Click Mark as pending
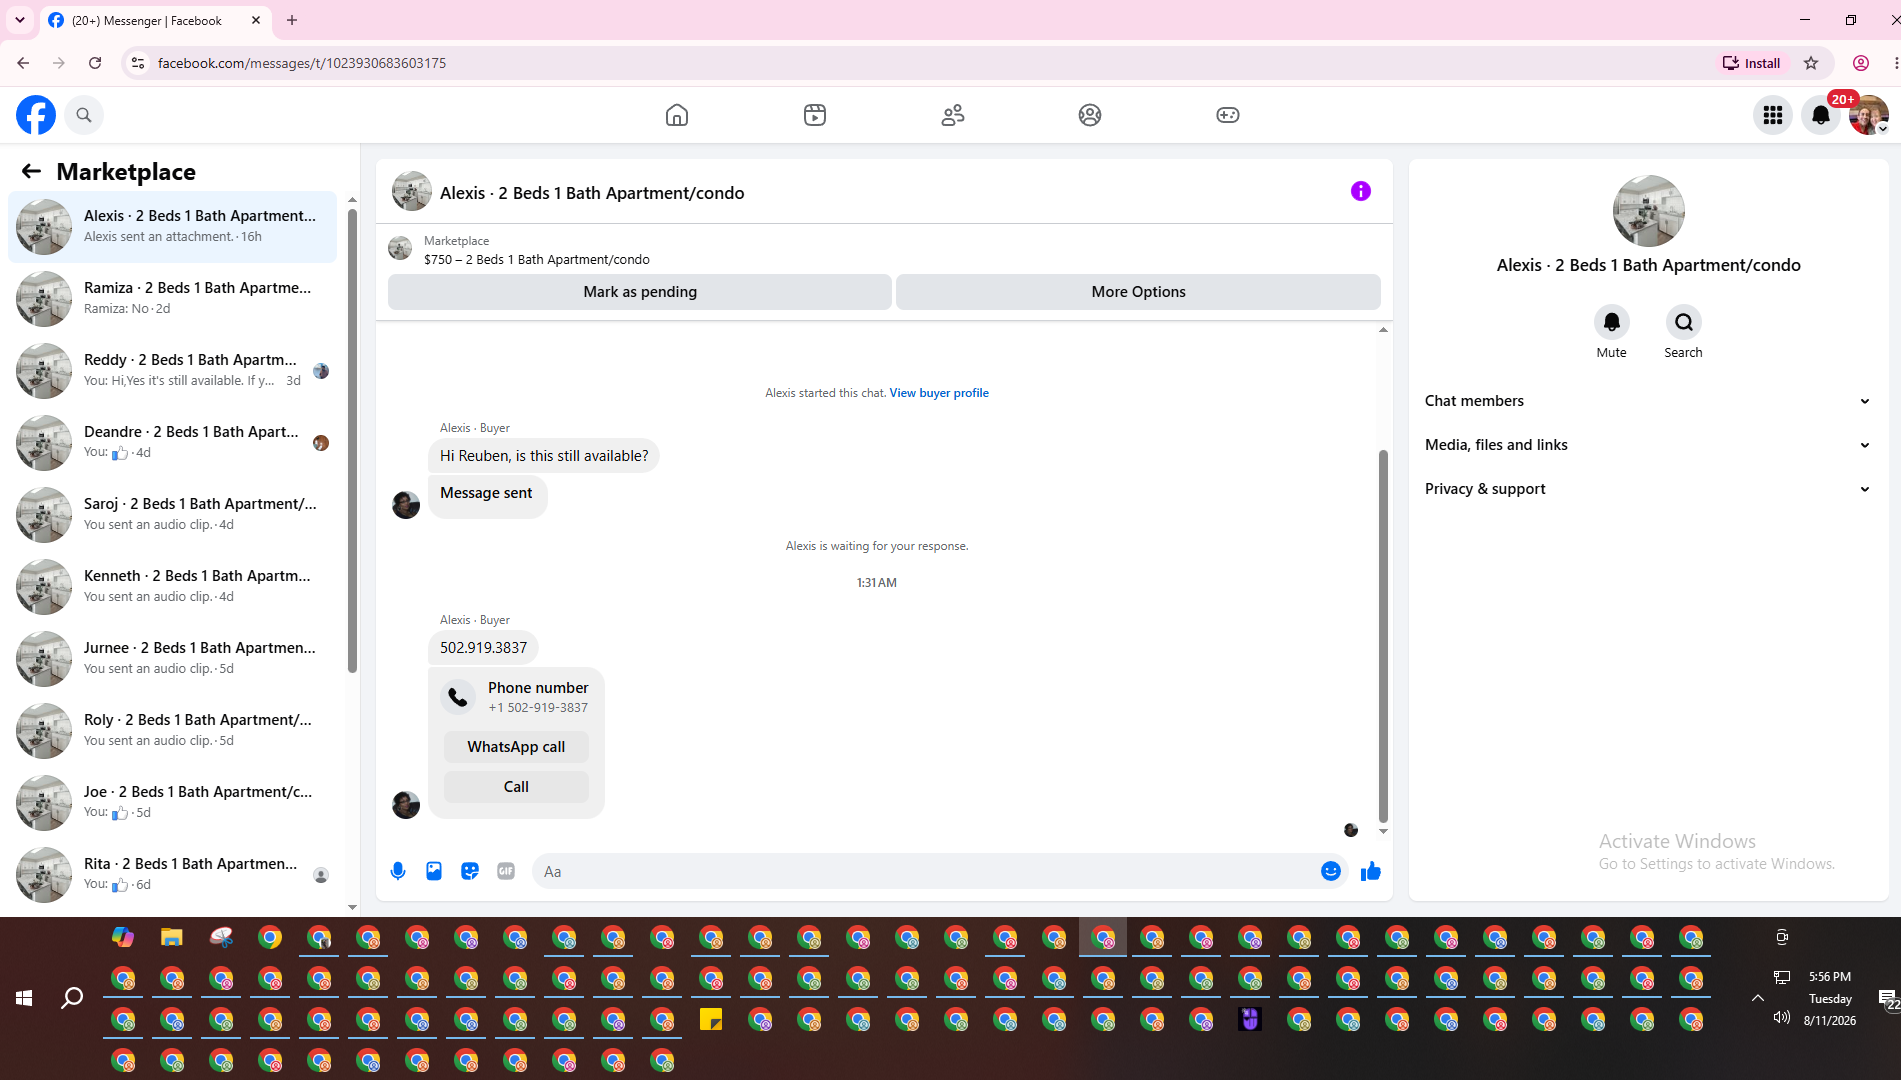Screen dimensions: 1901x1080 640,292
